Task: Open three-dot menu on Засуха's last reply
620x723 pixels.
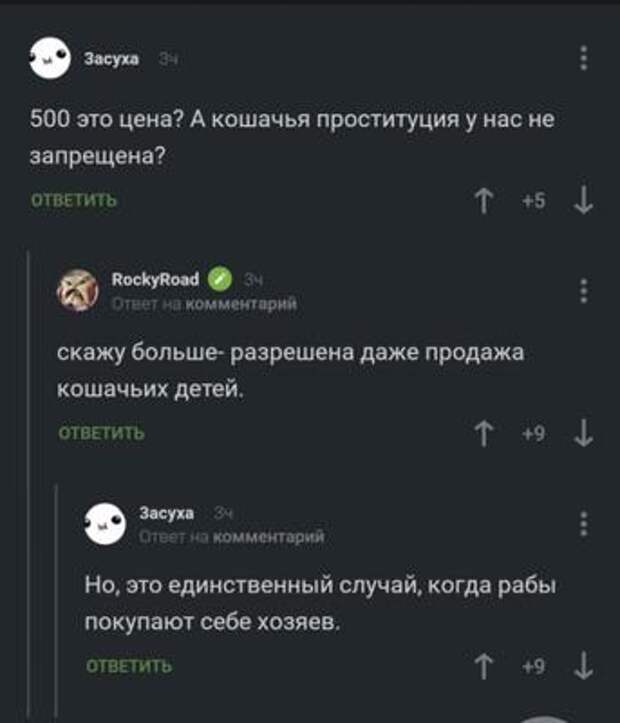Action: click(584, 524)
